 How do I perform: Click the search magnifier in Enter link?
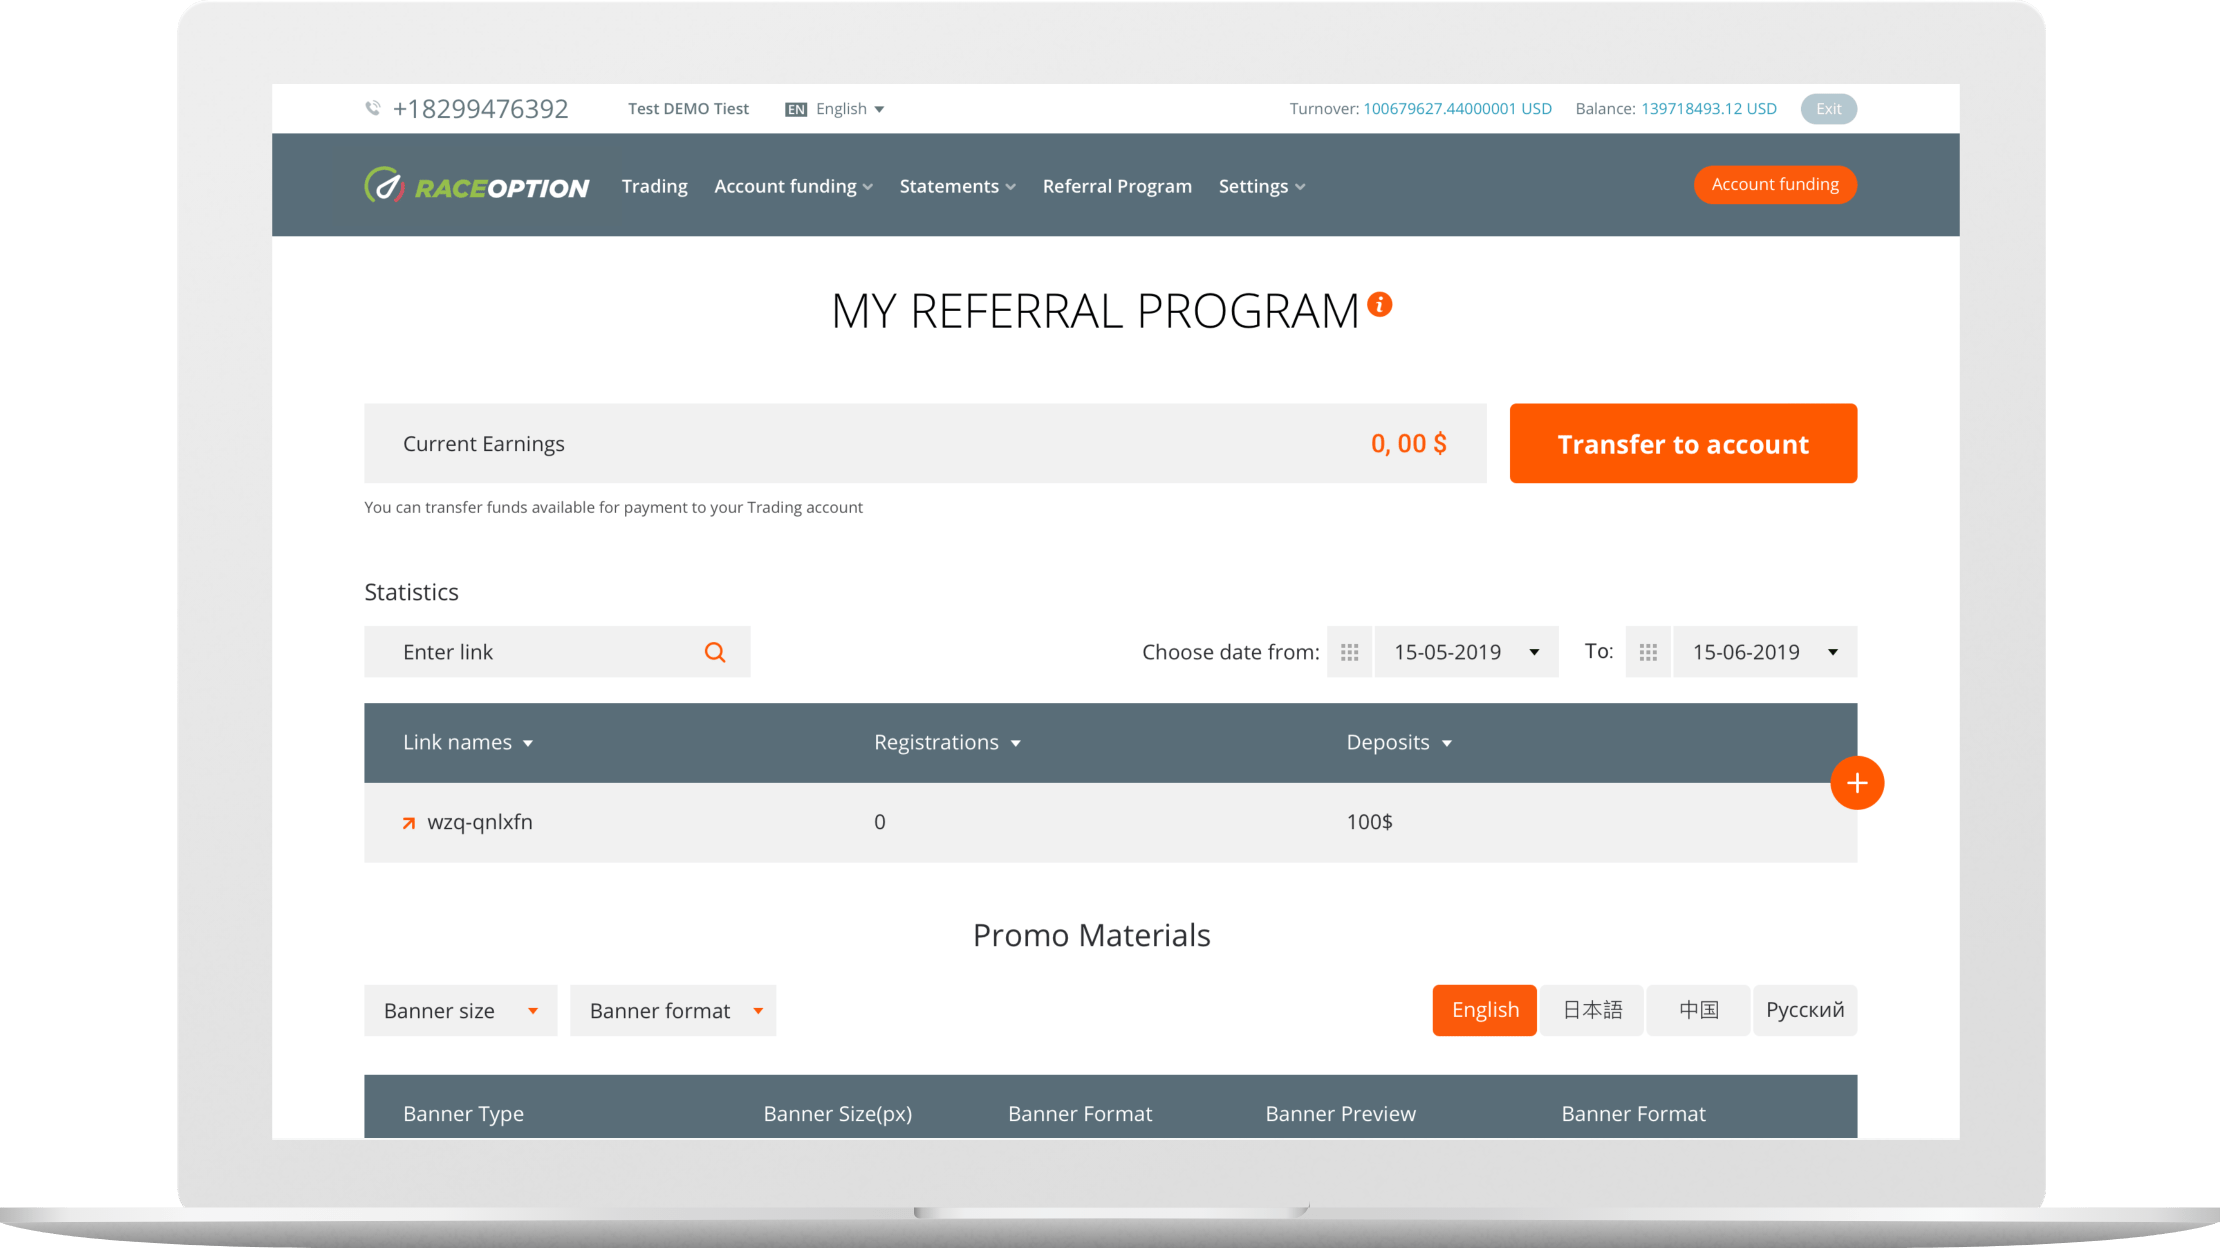(x=715, y=652)
